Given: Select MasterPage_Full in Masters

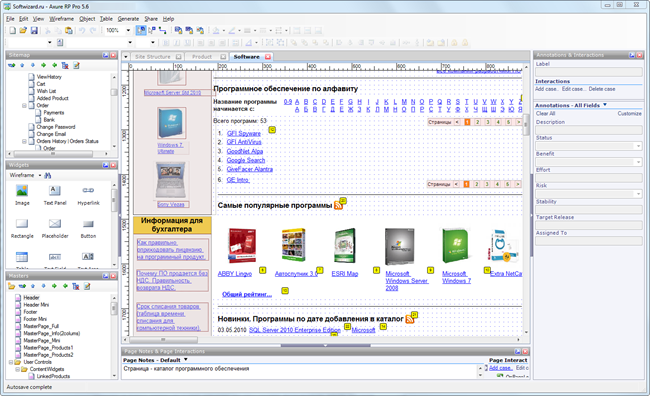Looking at the screenshot, I should click(x=41, y=326).
